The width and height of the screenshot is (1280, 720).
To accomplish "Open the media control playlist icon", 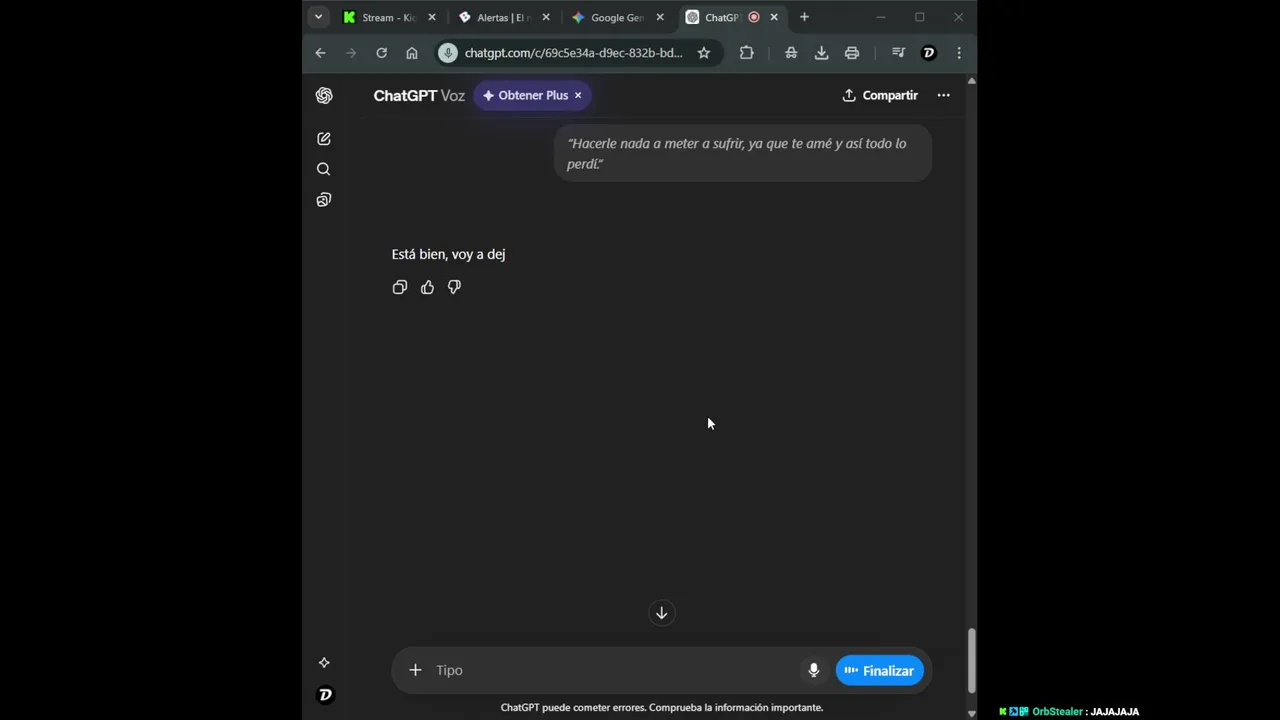I will pos(898,53).
